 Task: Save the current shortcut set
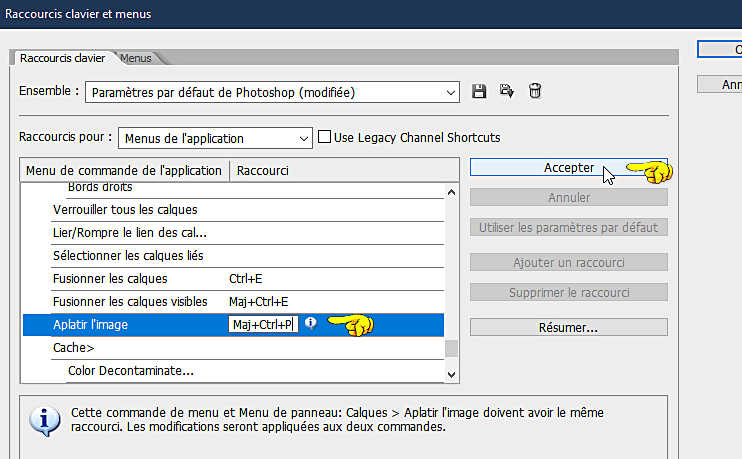pyautogui.click(x=479, y=91)
